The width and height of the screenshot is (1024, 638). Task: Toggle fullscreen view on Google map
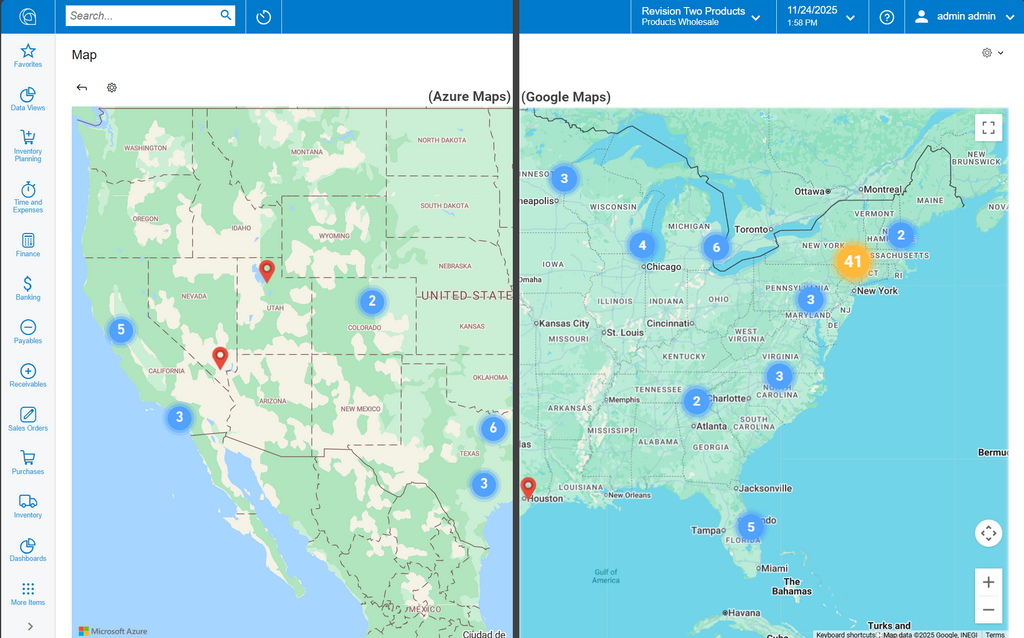coord(988,128)
